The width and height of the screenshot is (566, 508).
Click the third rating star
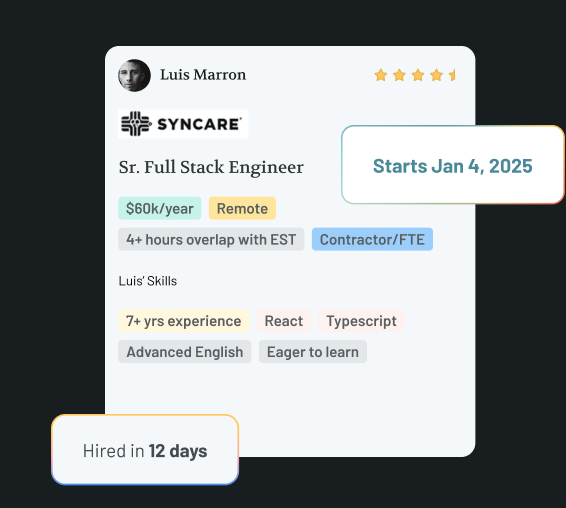(418, 75)
